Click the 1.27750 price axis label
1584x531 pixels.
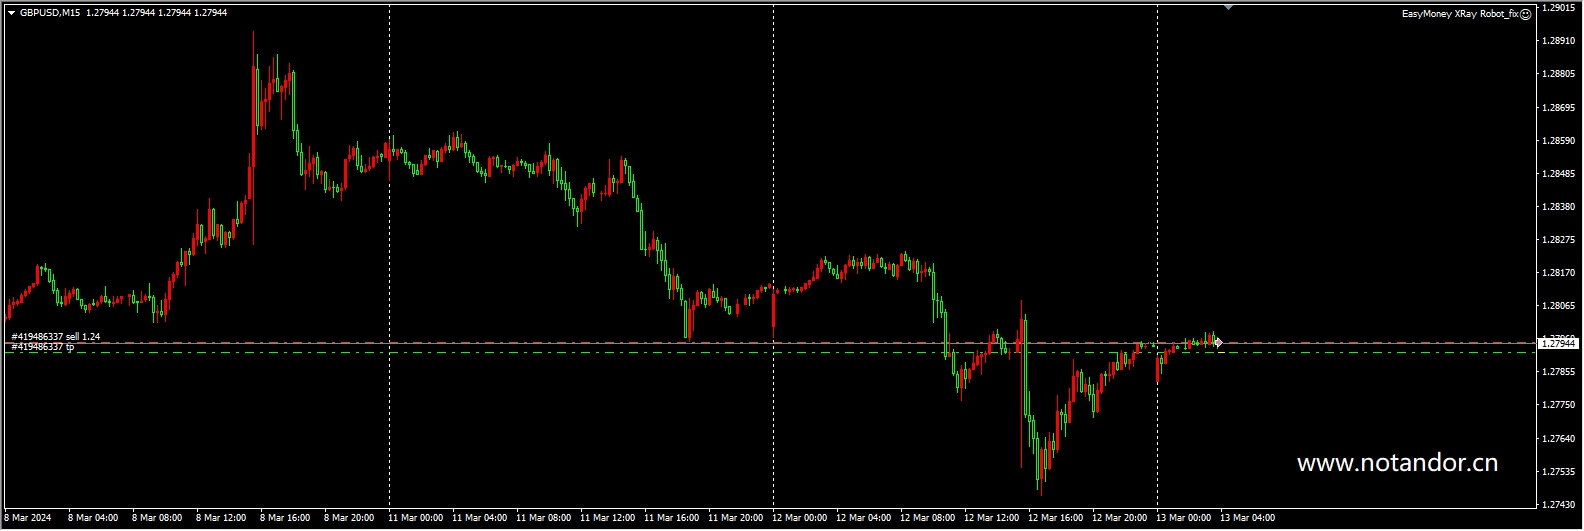(1560, 405)
